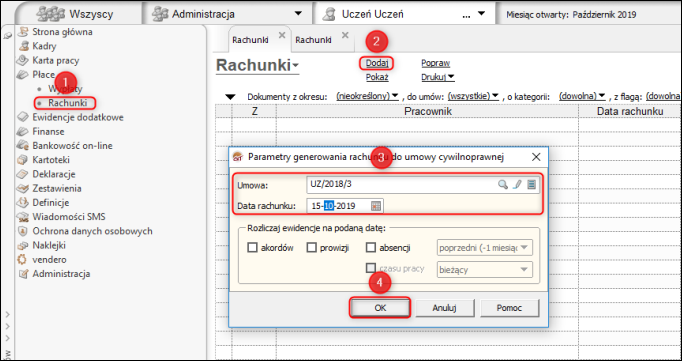Switch to the first Rachunki tab

coord(250,40)
